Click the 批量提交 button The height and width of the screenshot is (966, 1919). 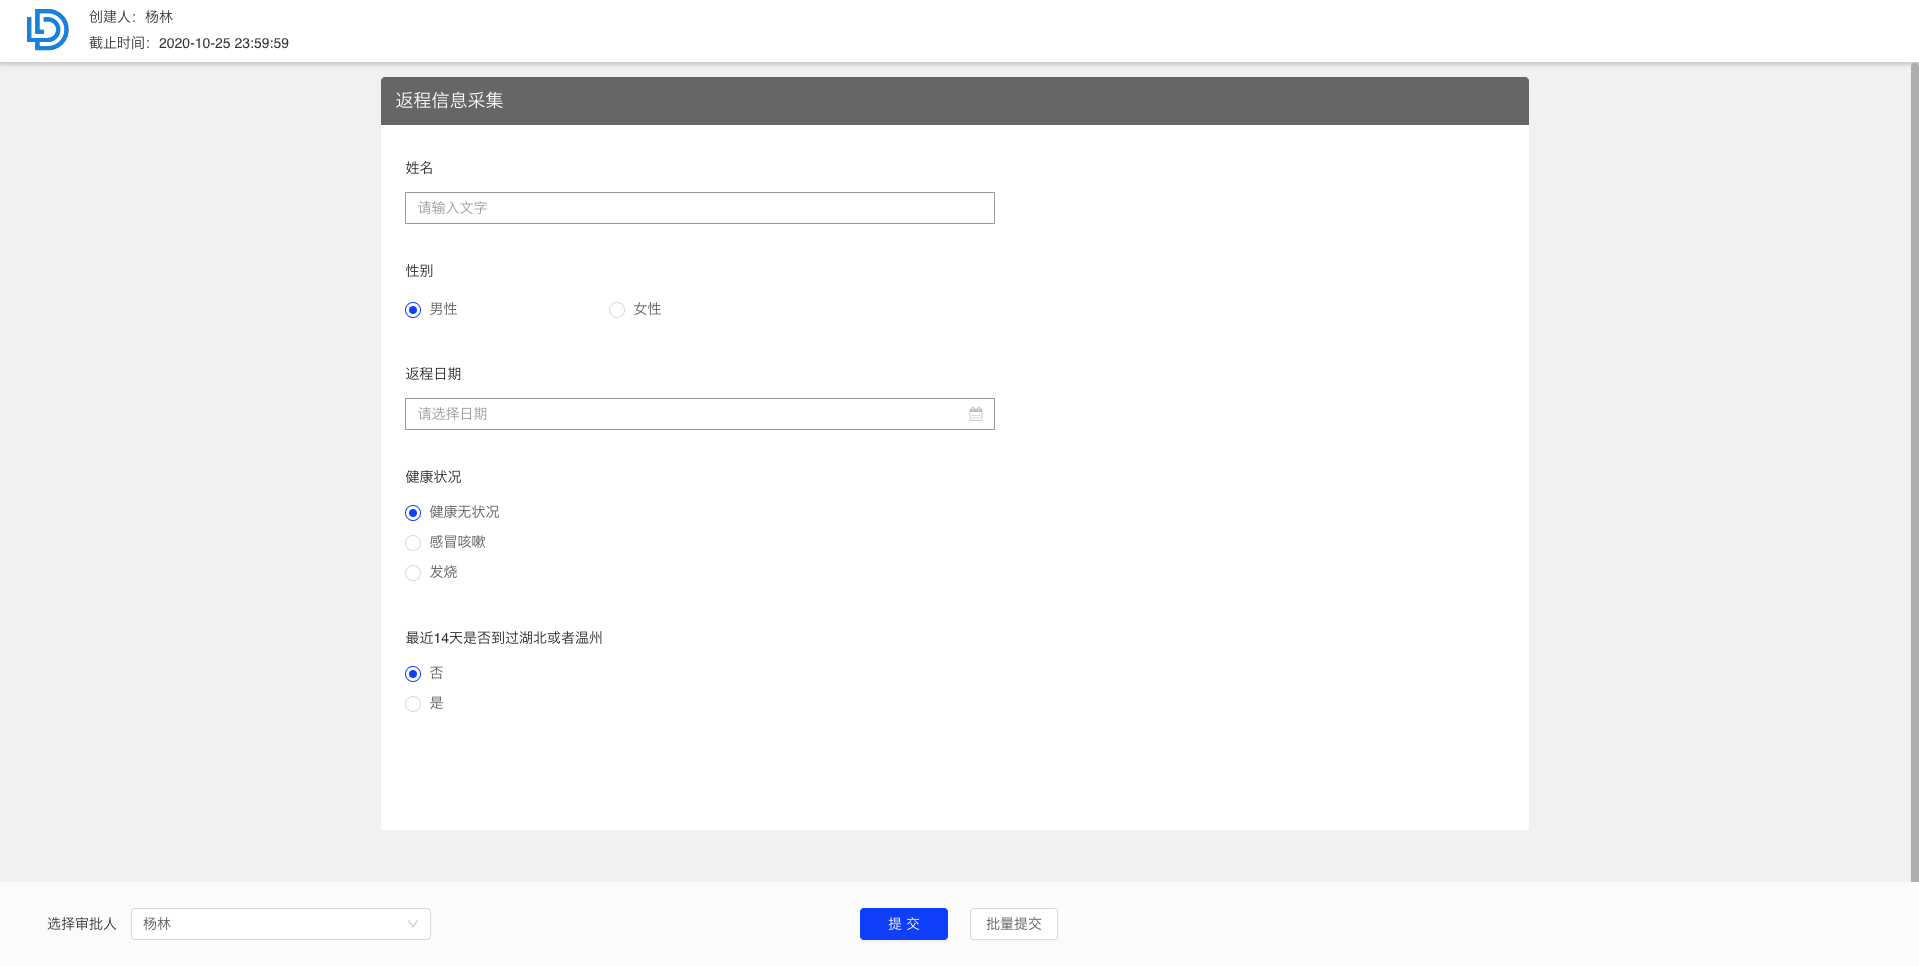click(x=1013, y=924)
